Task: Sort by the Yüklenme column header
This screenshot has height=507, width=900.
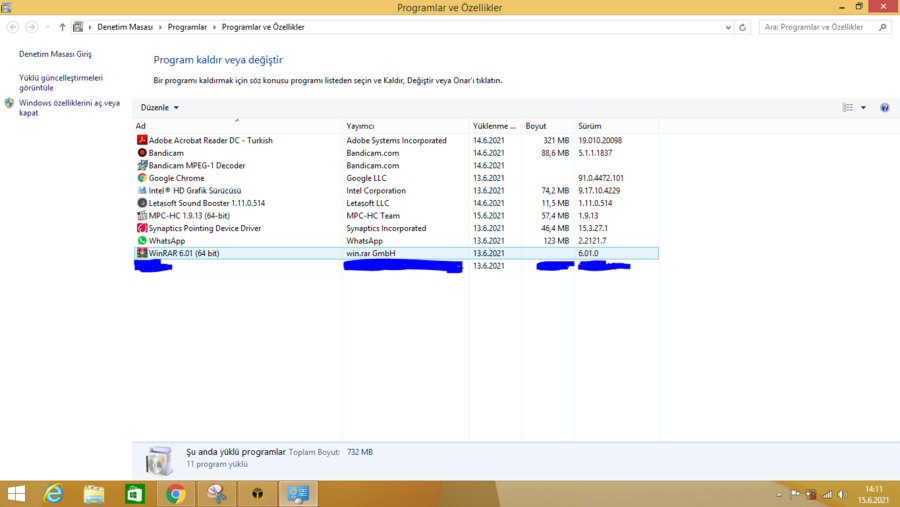Action: (x=495, y=126)
